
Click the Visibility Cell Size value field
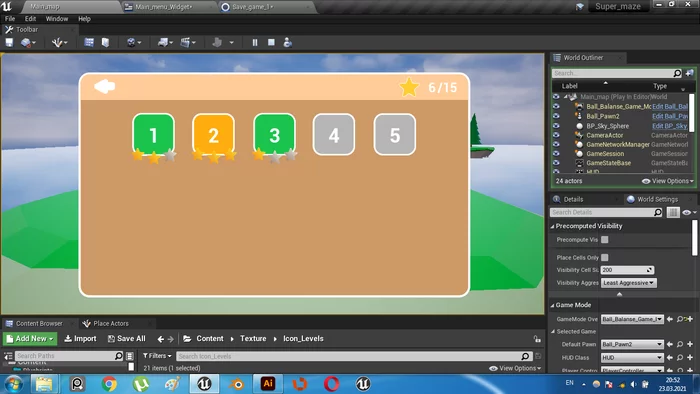tap(627, 270)
